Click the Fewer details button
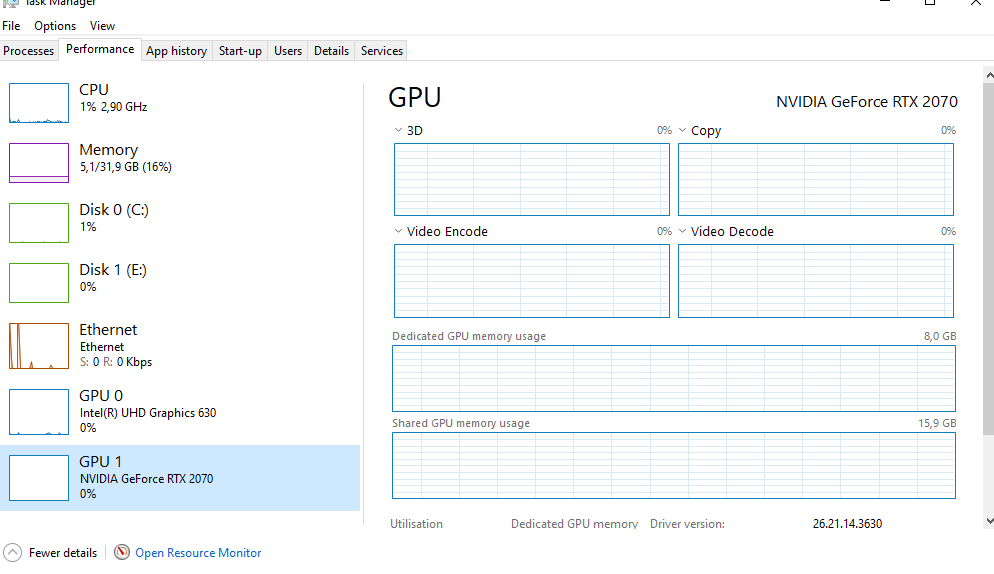The image size is (994, 574). pyautogui.click(x=51, y=552)
